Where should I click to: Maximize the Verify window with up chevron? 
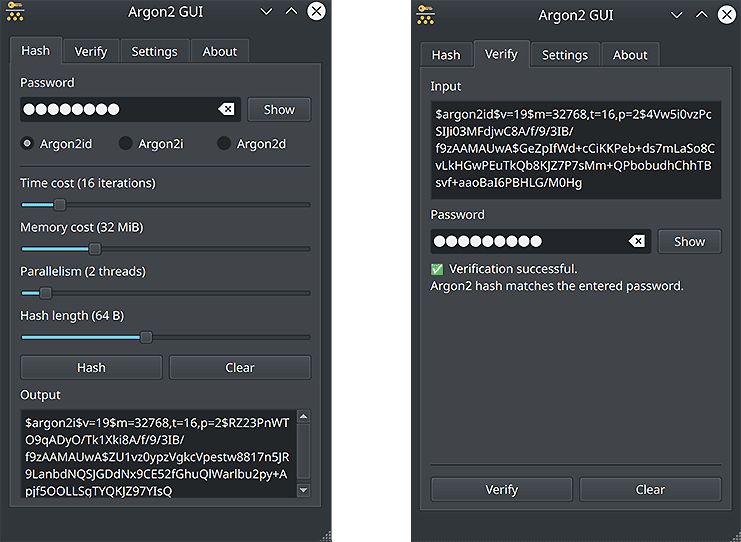(702, 15)
